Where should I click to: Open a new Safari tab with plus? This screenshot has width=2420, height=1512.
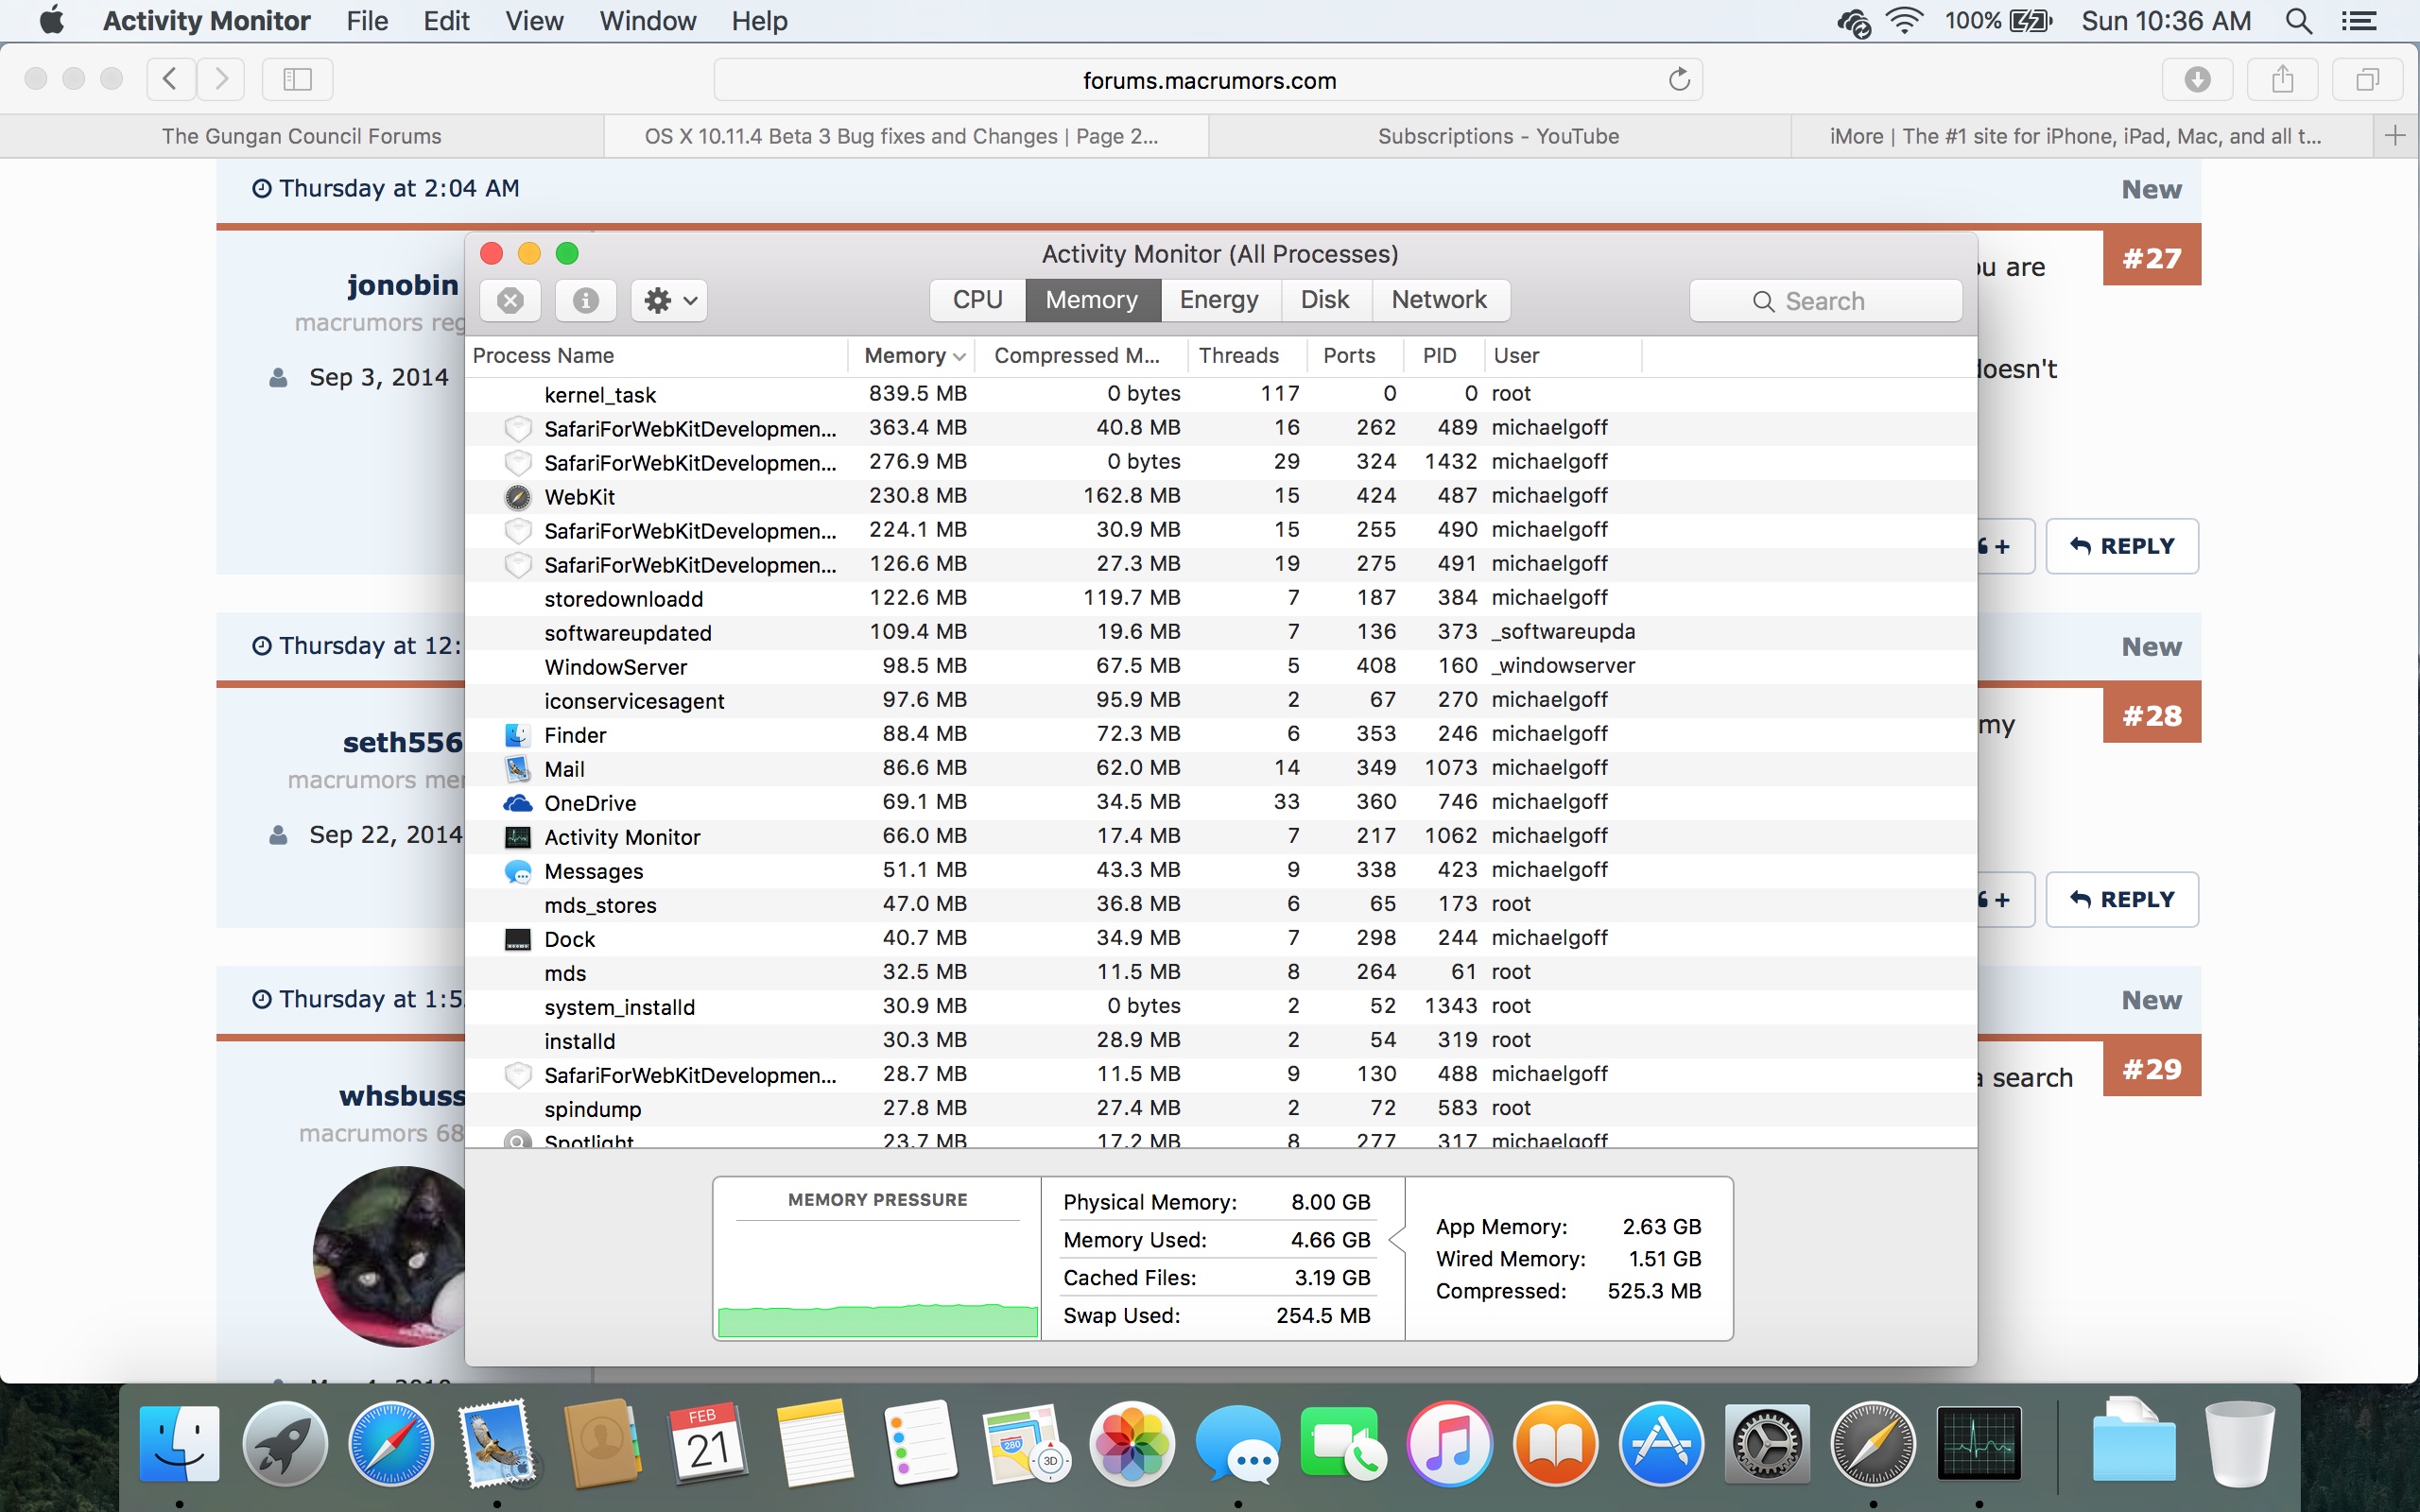2394,136
